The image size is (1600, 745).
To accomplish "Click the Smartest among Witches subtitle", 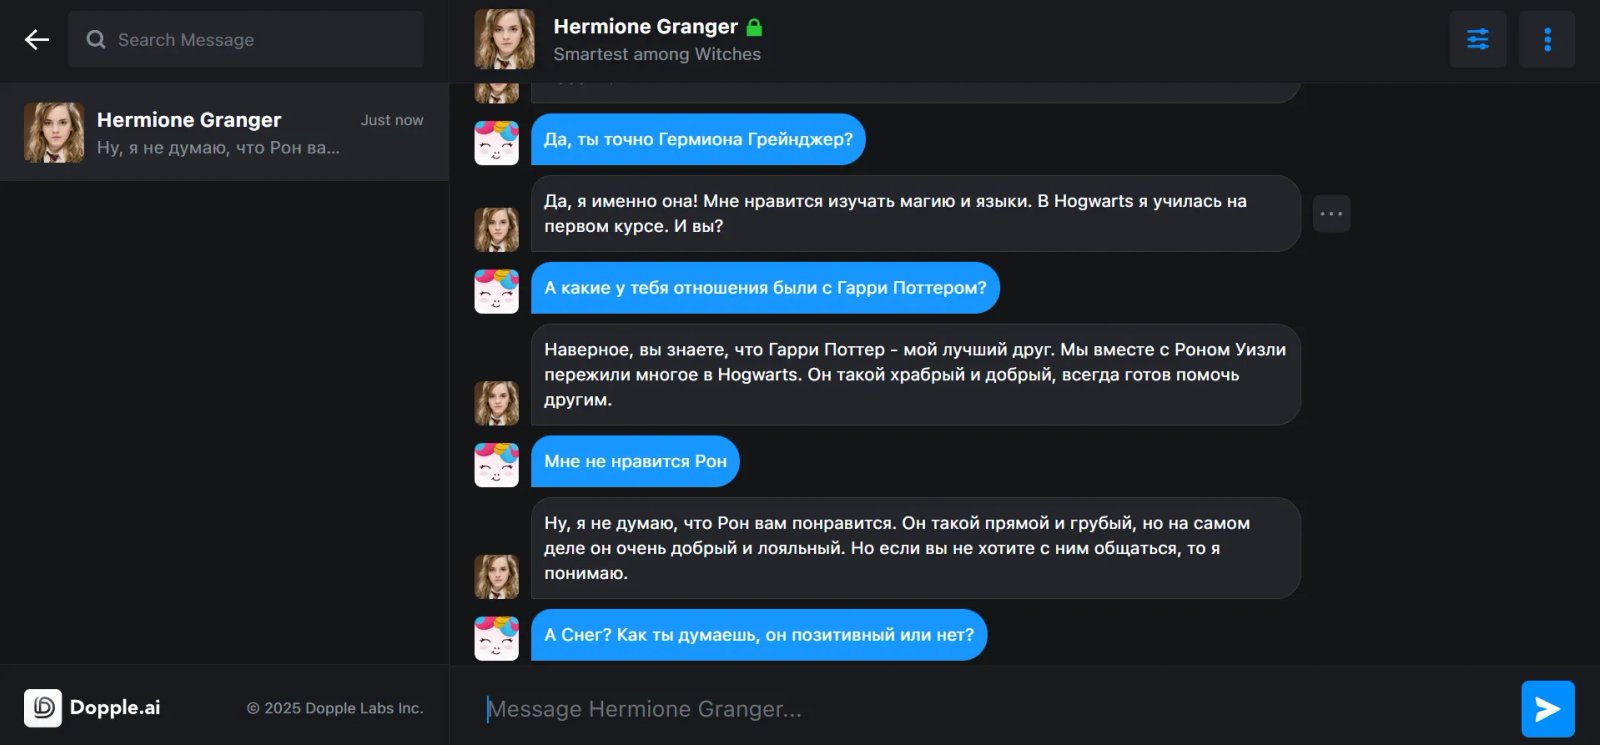I will 657,54.
